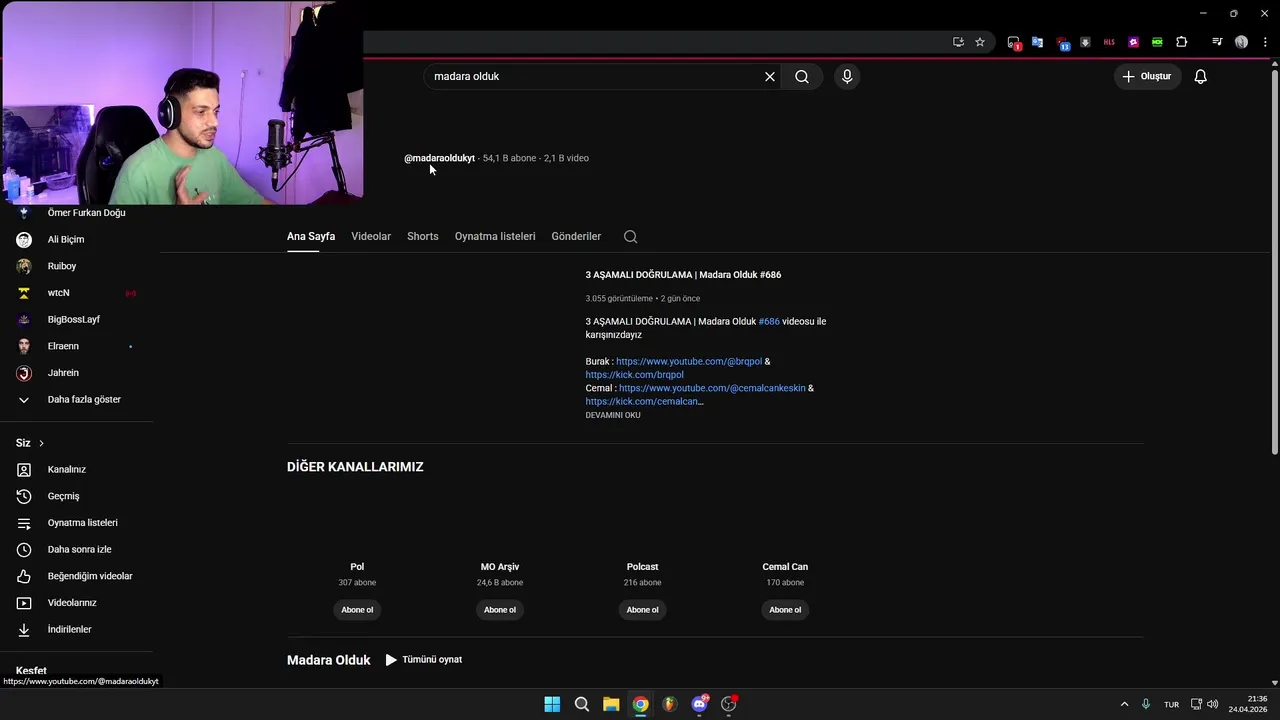Screen dimensions: 1280x720
Task: Start voice search with microphone icon
Action: [847, 76]
